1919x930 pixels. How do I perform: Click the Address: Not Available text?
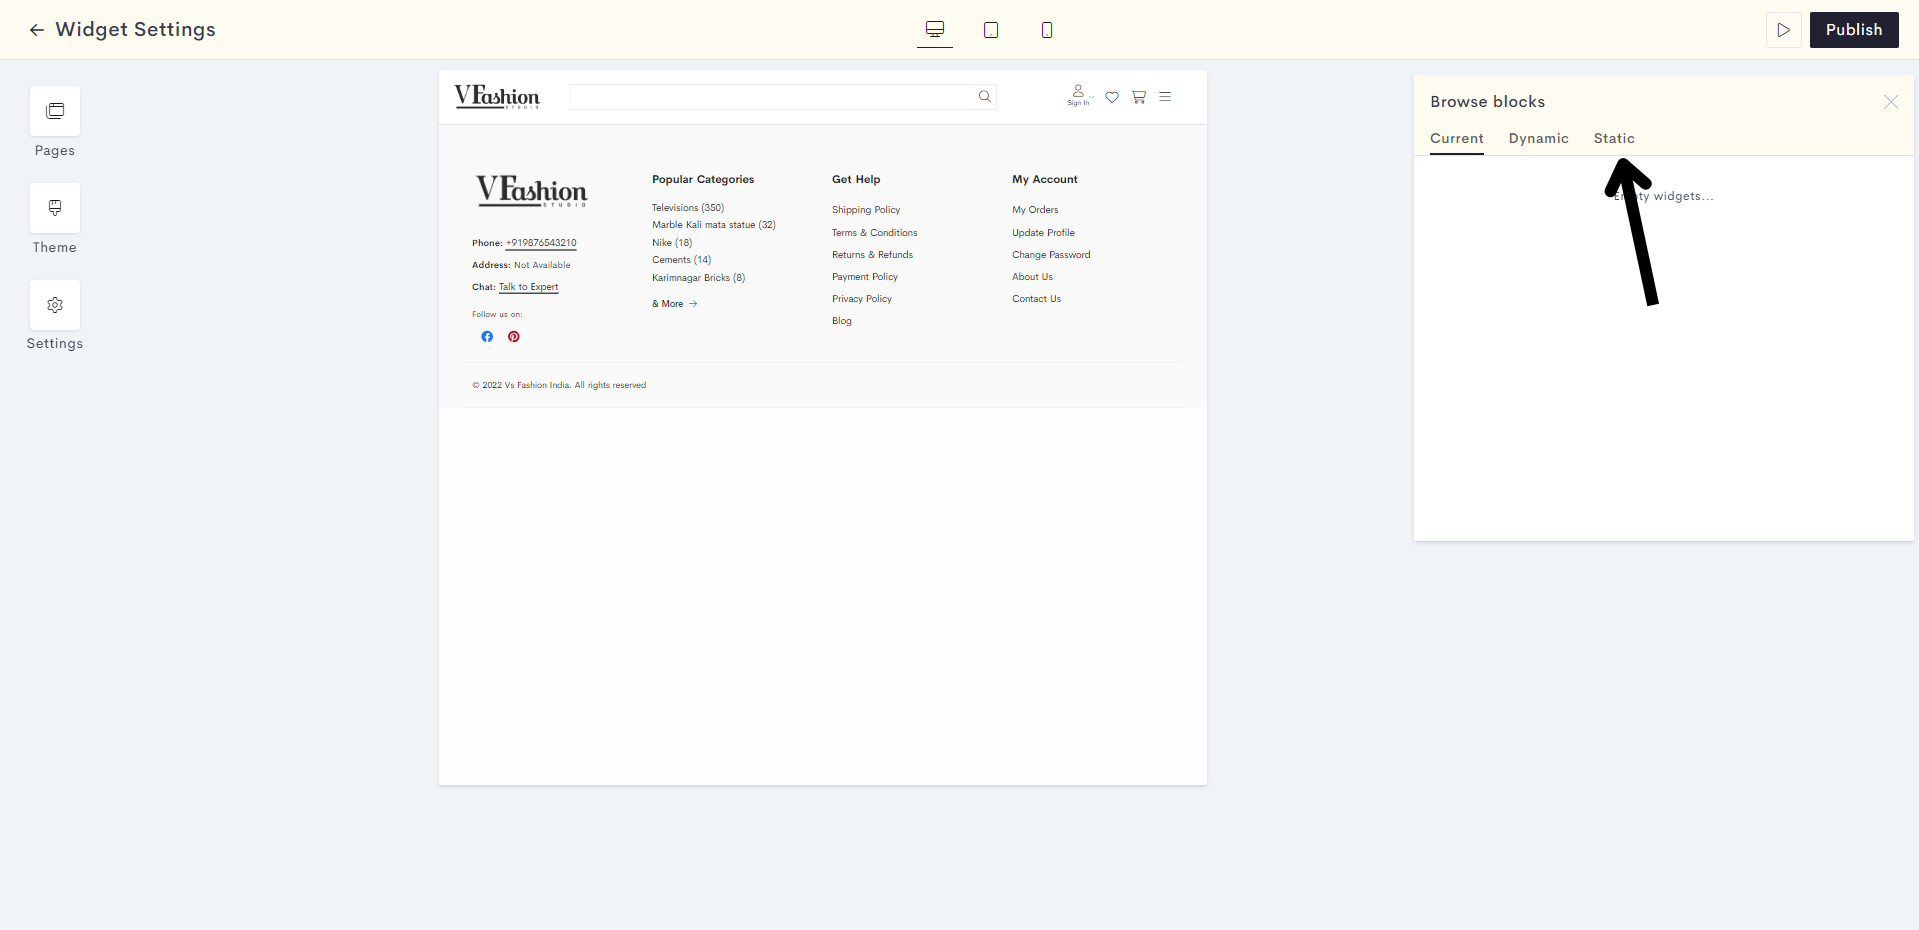click(521, 265)
